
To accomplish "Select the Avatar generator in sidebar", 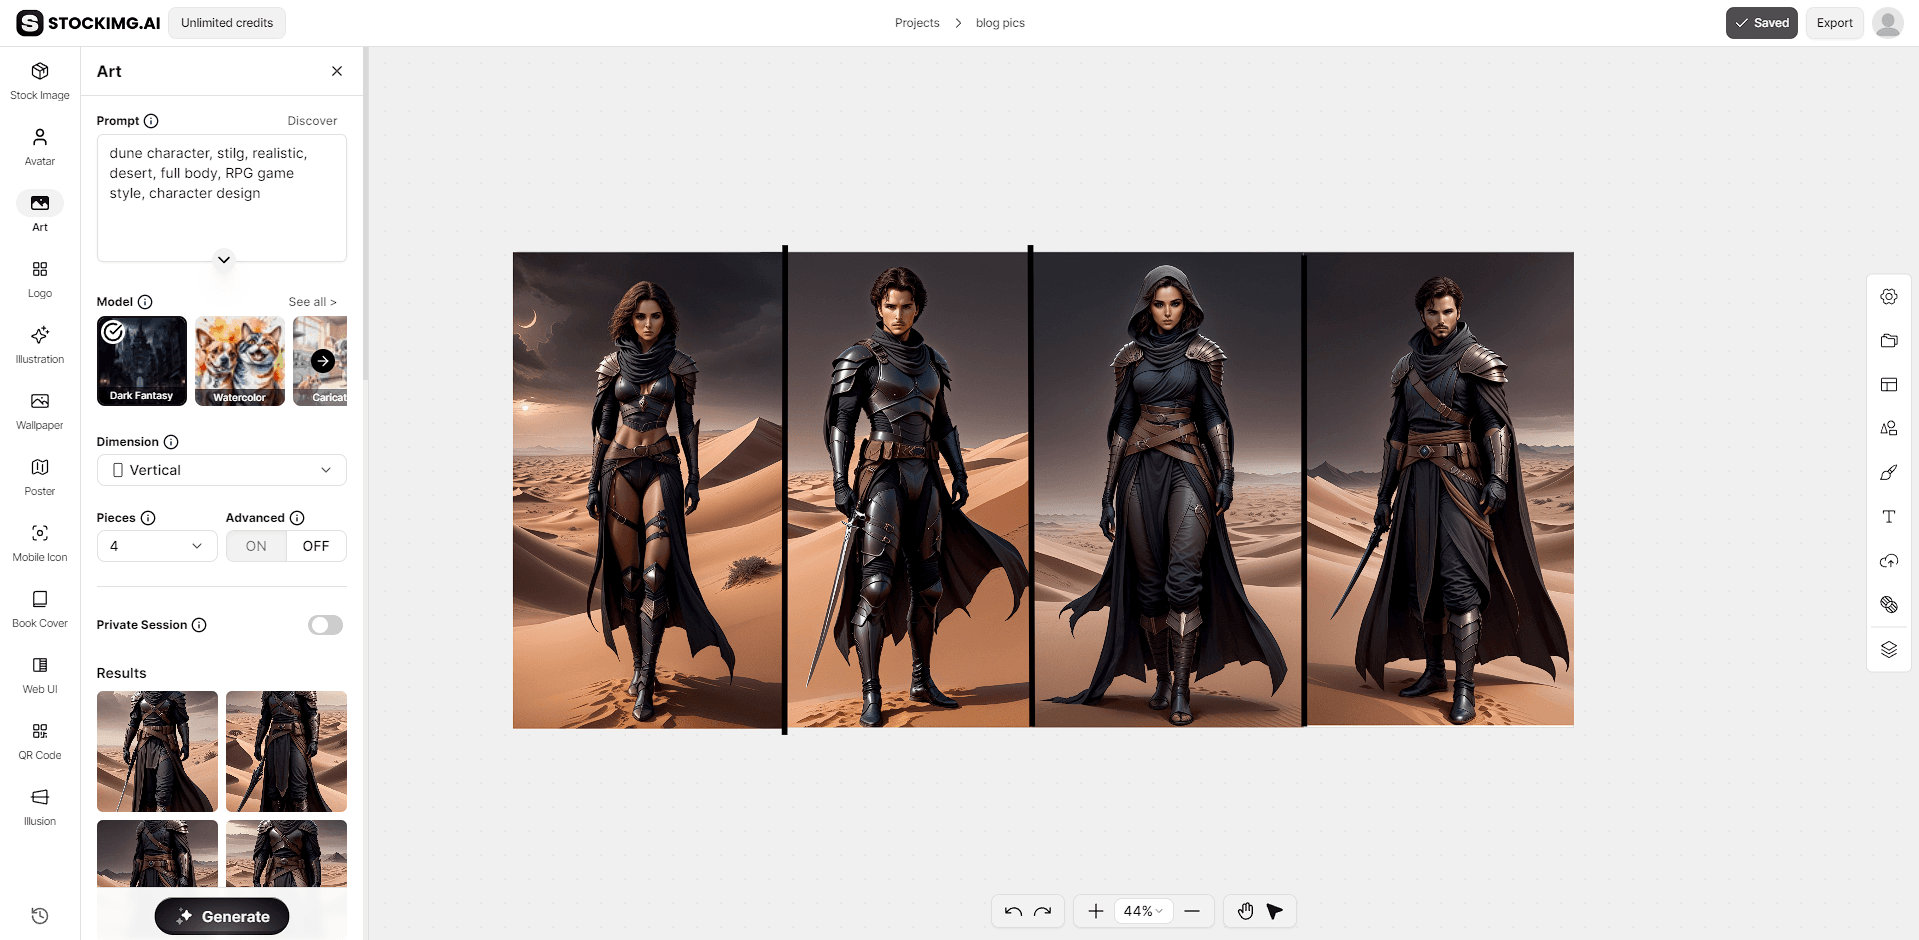I will [x=40, y=147].
